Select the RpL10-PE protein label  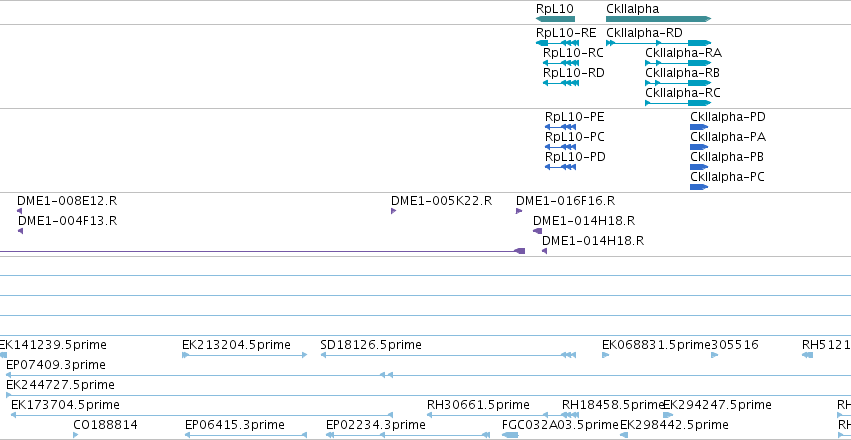pos(575,117)
